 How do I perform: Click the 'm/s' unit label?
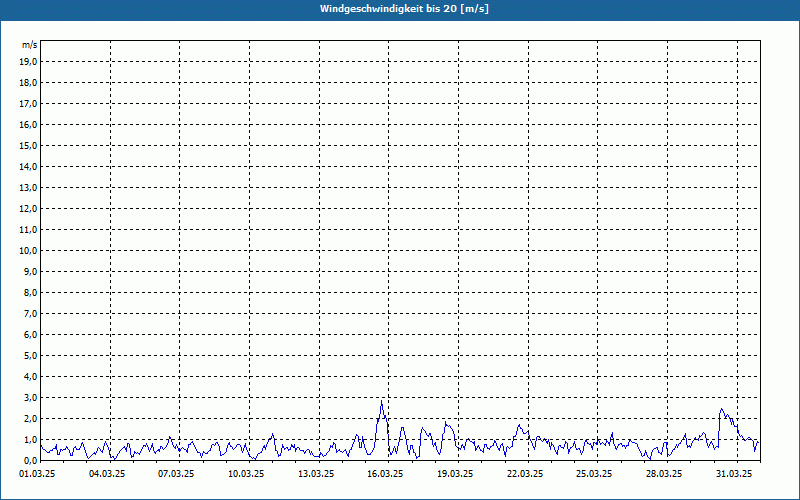(x=30, y=45)
